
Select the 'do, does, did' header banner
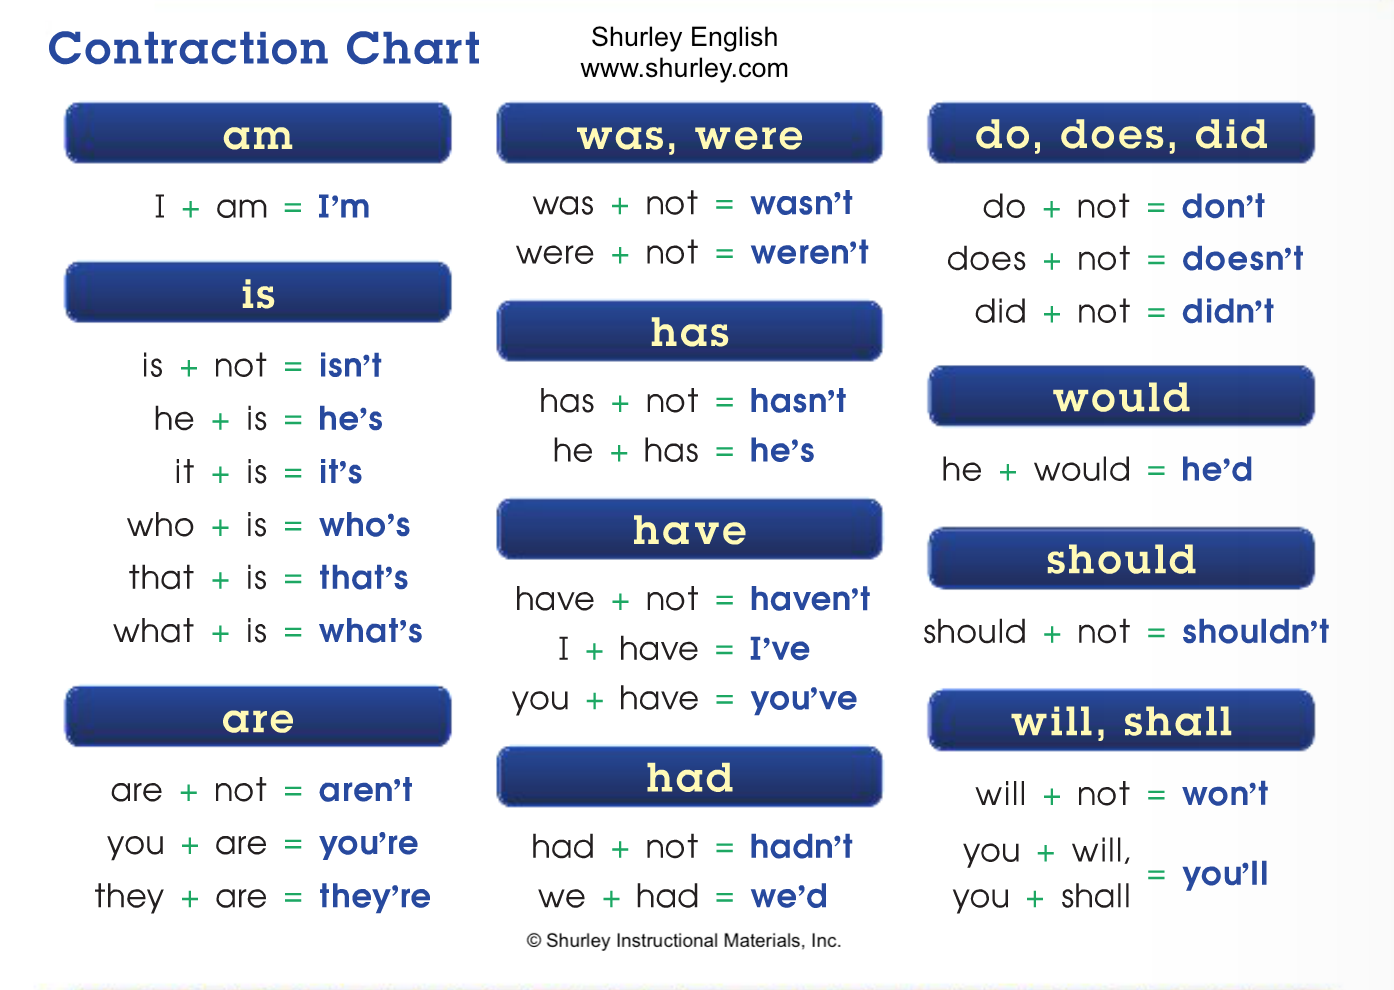(x=1121, y=133)
